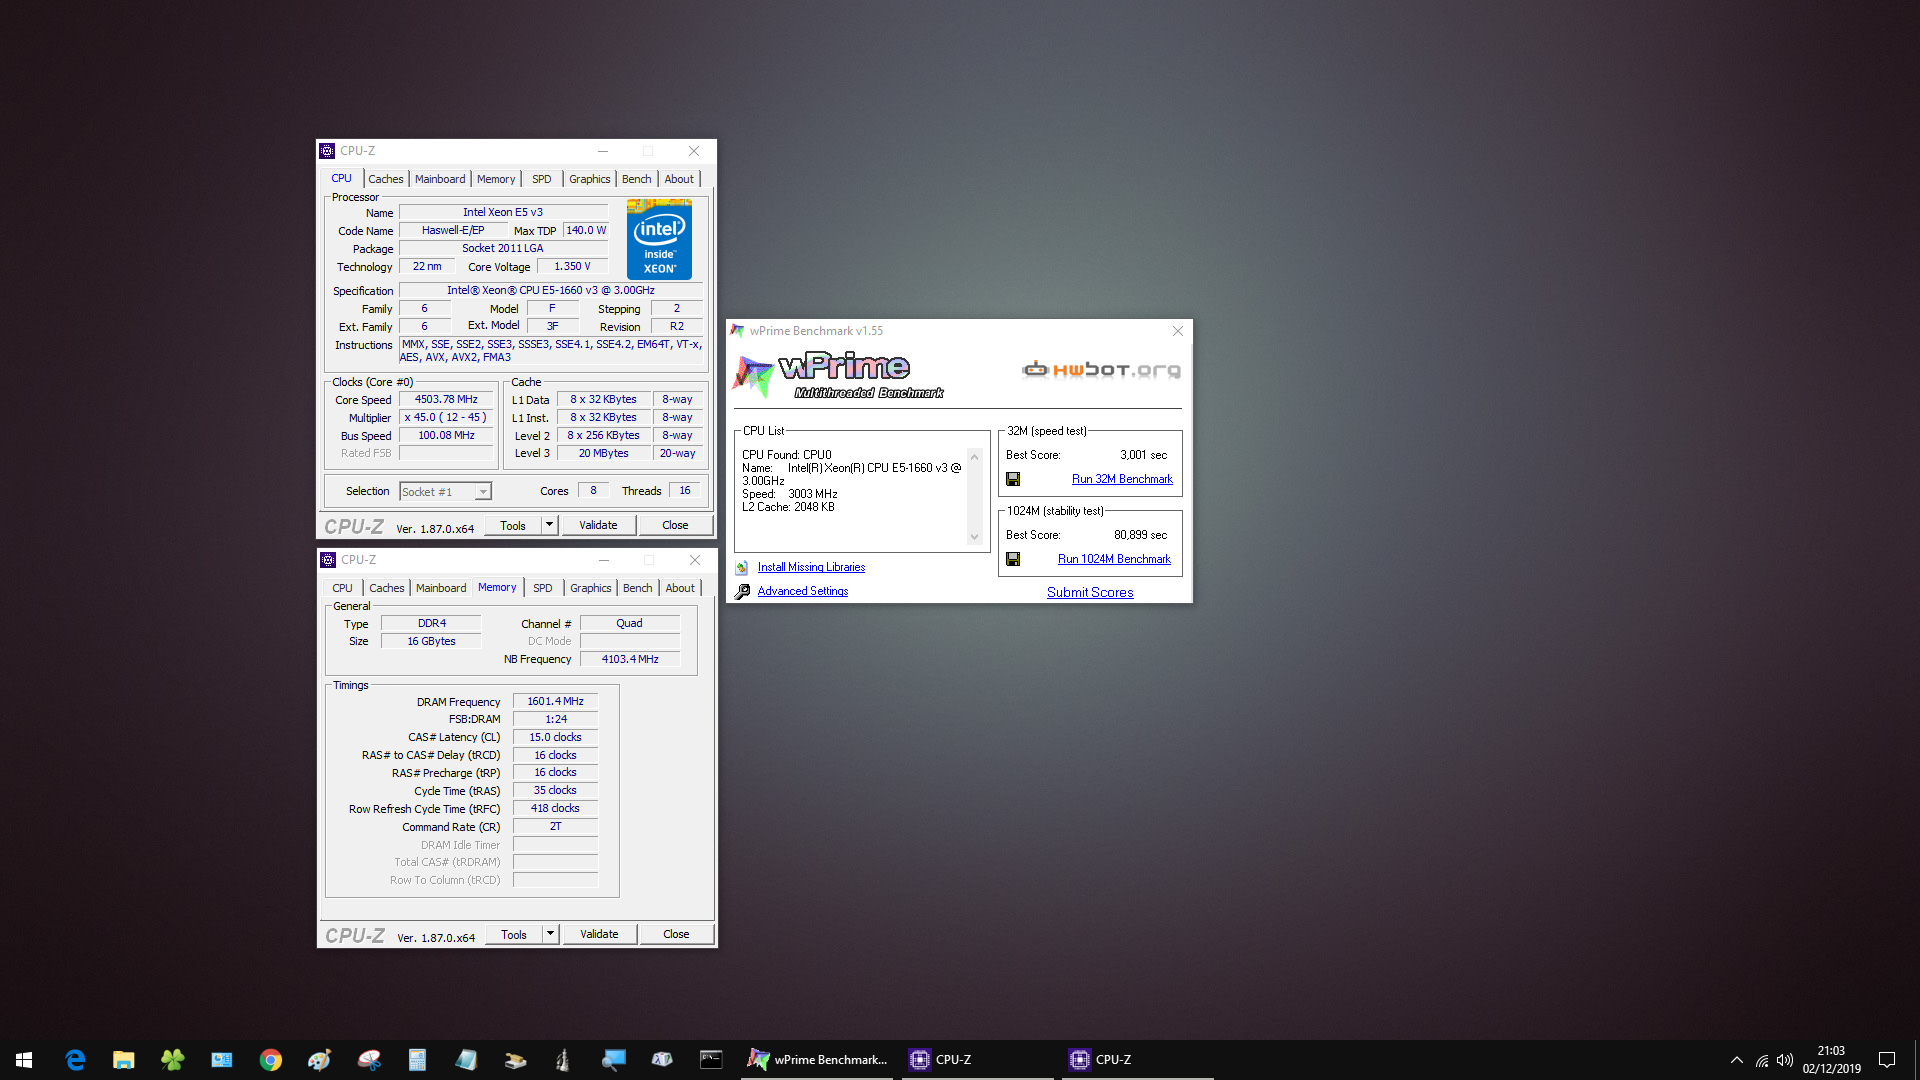The width and height of the screenshot is (1920, 1080).
Task: Close the wPrime Benchmark window
Action: tap(1178, 331)
